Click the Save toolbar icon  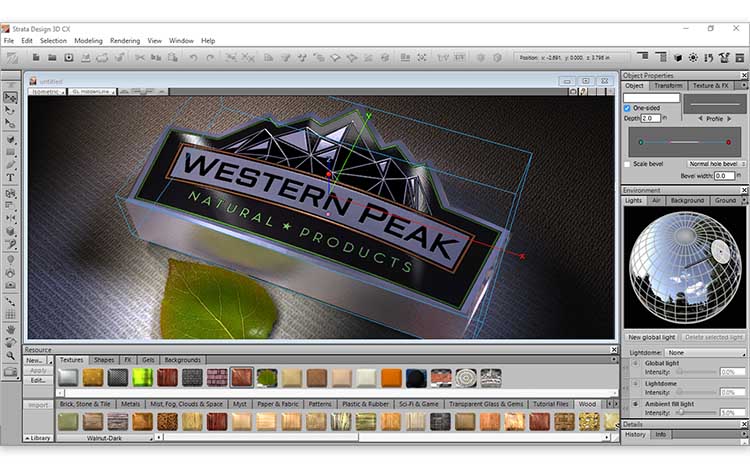point(69,57)
